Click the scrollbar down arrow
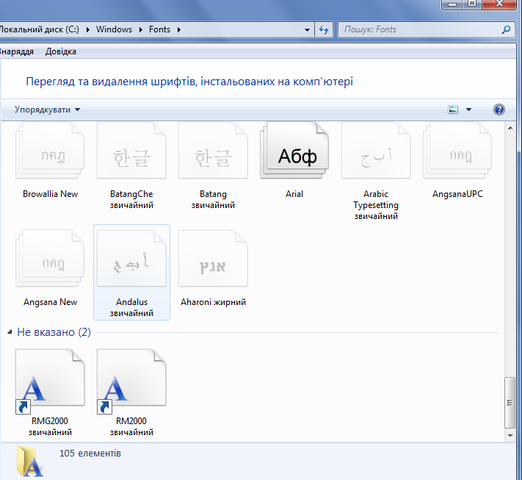522x480 pixels. pos(510,435)
